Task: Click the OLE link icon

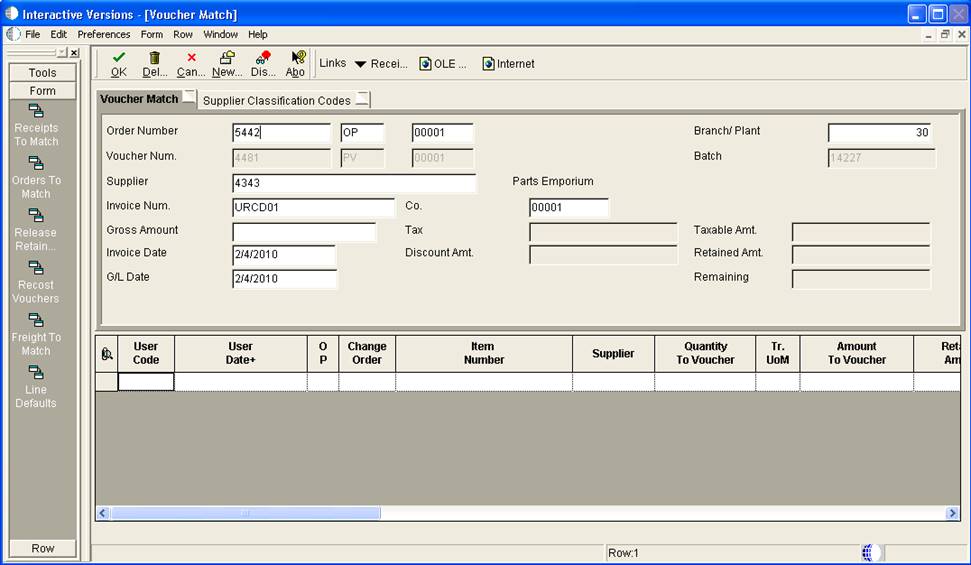Action: point(425,64)
